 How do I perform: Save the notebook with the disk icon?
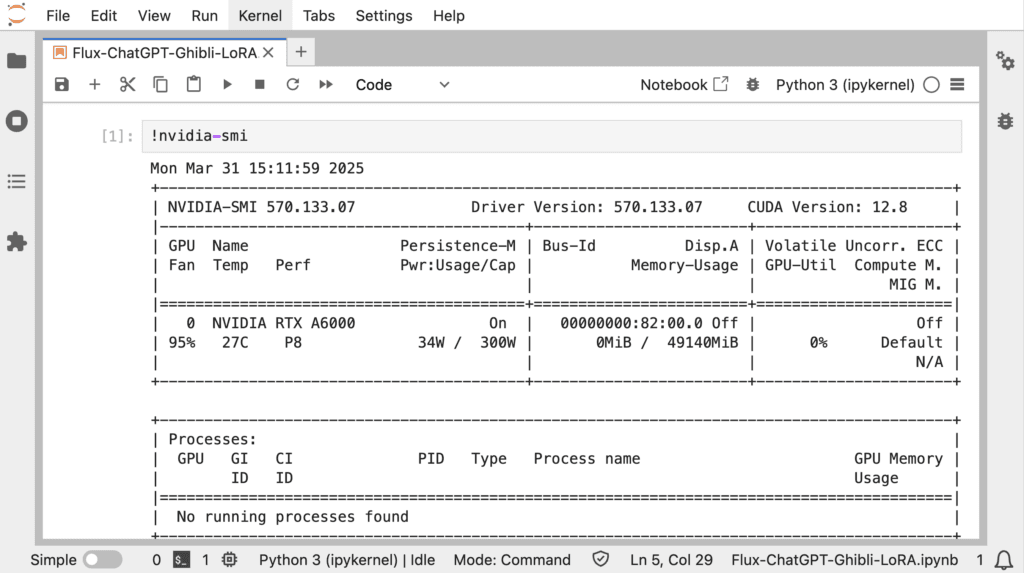click(61, 84)
